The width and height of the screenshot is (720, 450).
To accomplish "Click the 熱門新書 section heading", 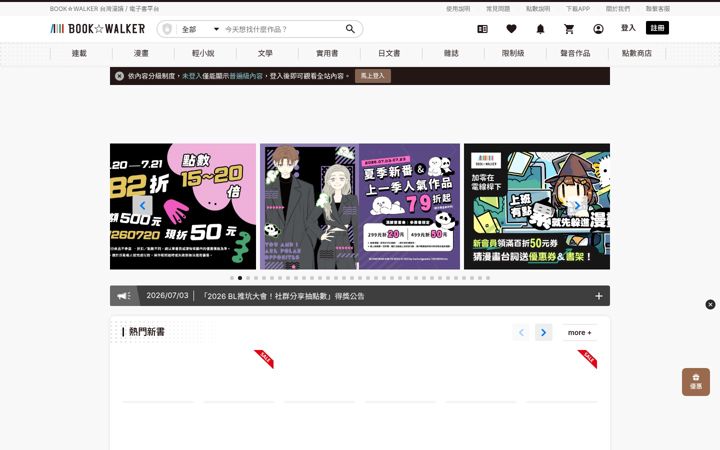I will tap(146, 332).
